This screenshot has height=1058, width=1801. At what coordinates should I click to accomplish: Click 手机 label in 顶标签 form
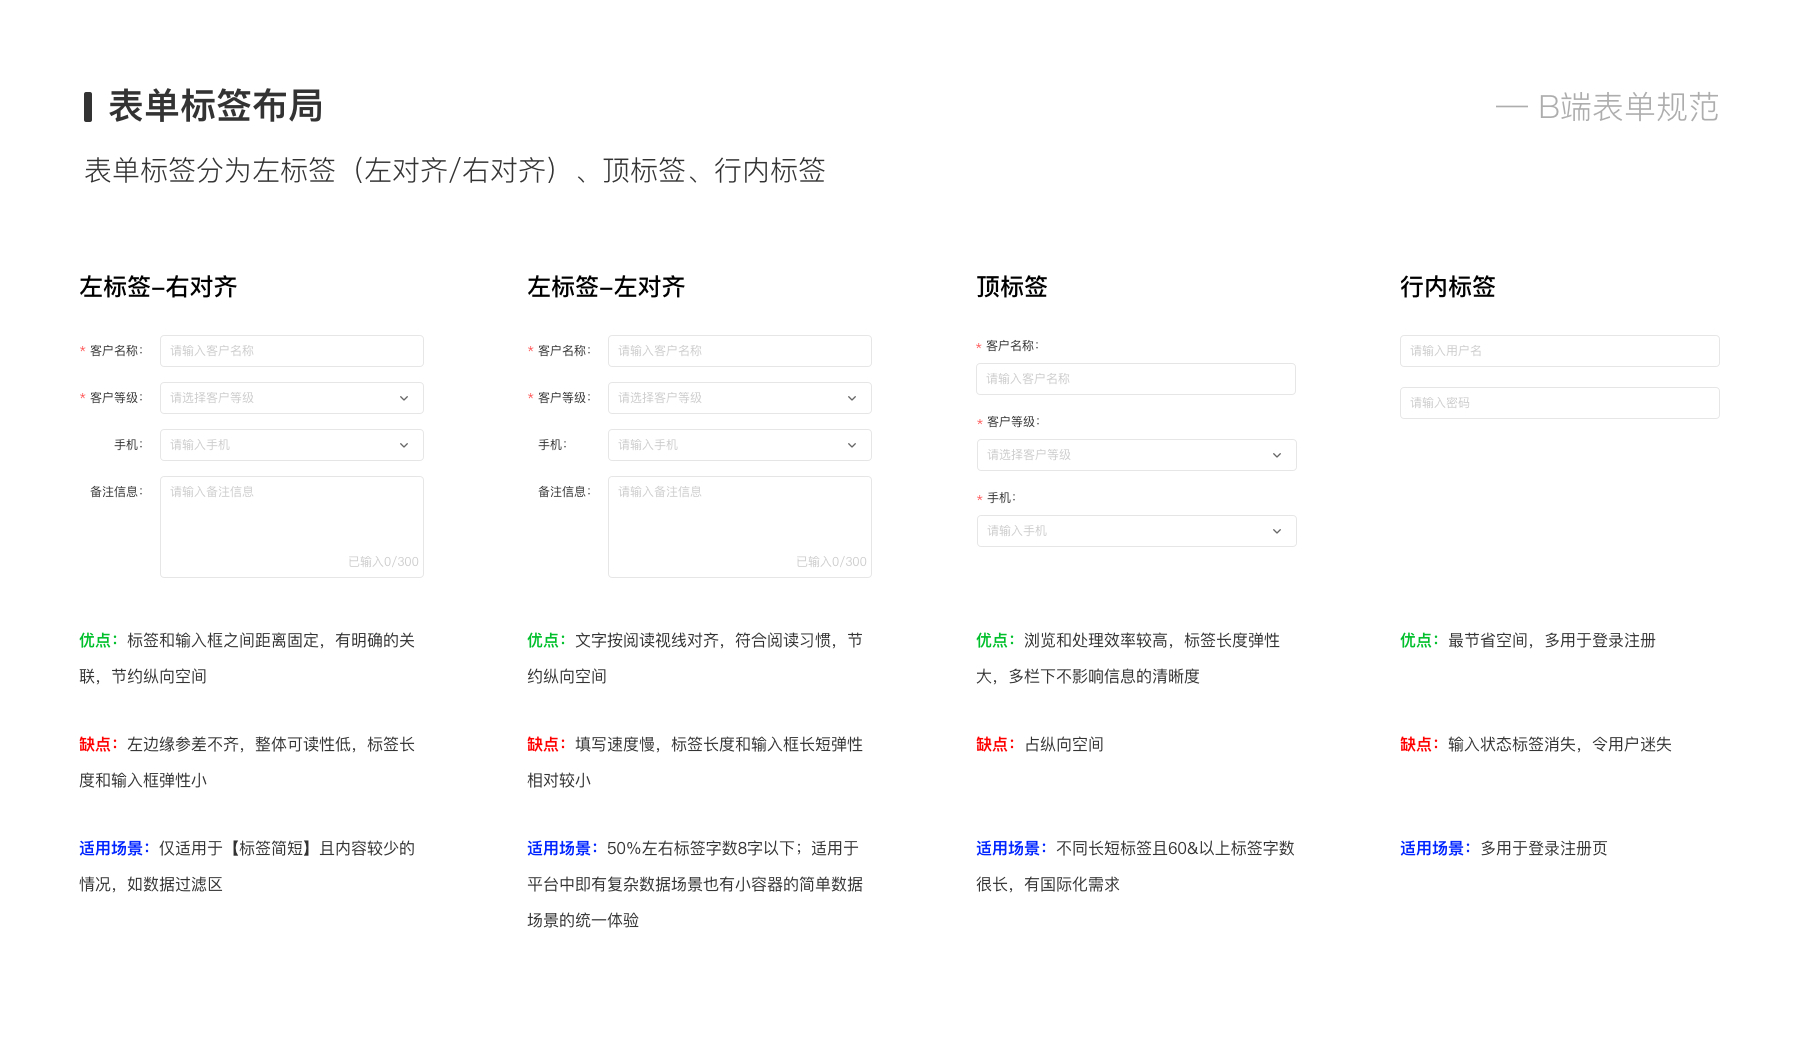click(1001, 498)
